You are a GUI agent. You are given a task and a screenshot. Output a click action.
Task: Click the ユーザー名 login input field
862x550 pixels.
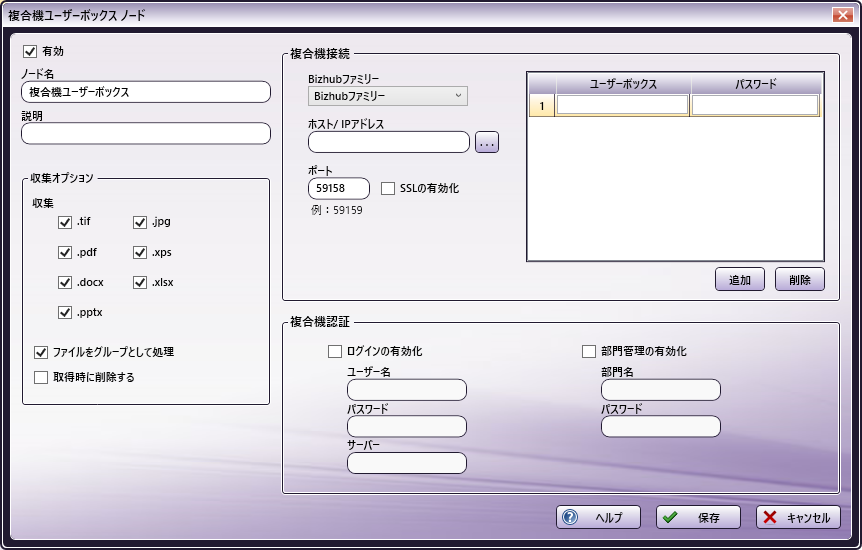[x=407, y=390]
